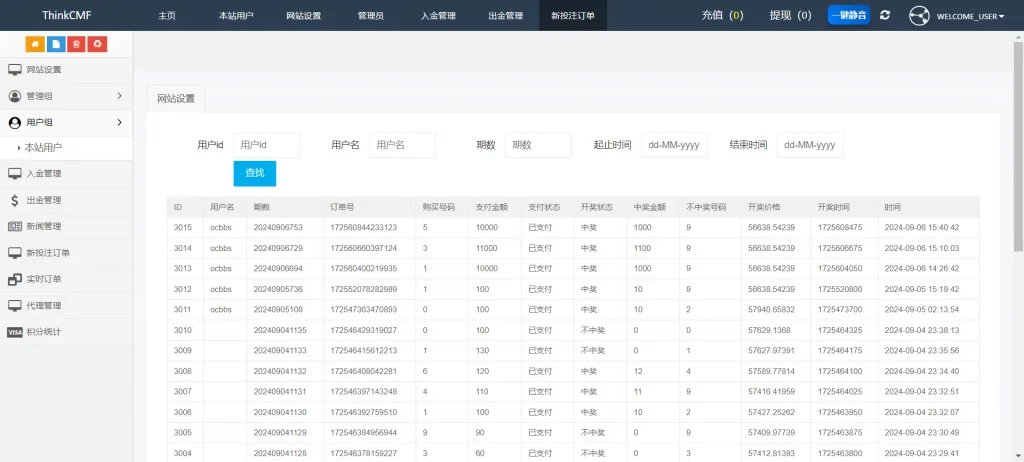Image resolution: width=1024 pixels, height=462 pixels.
Task: Click the red trash shortcut icon
Action: (x=76, y=44)
